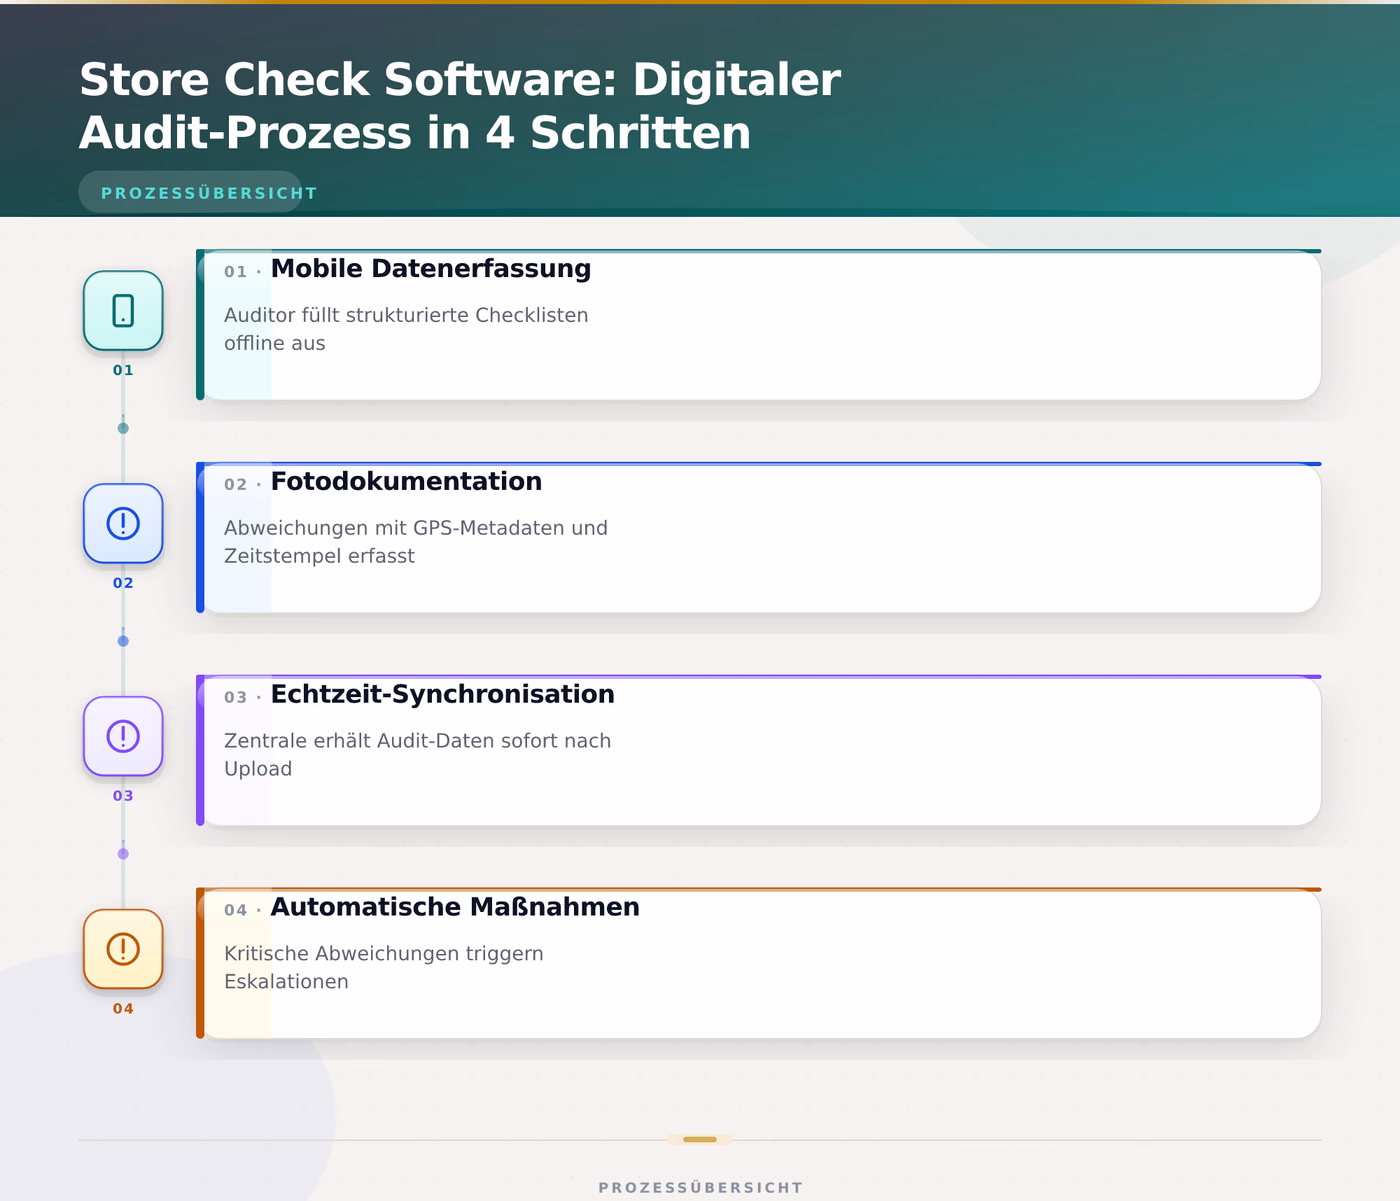Click the text 'Abweichungen mit GPS-Metadaten und Zeitstempel erfasst'
The width and height of the screenshot is (1400, 1201).
tap(416, 542)
